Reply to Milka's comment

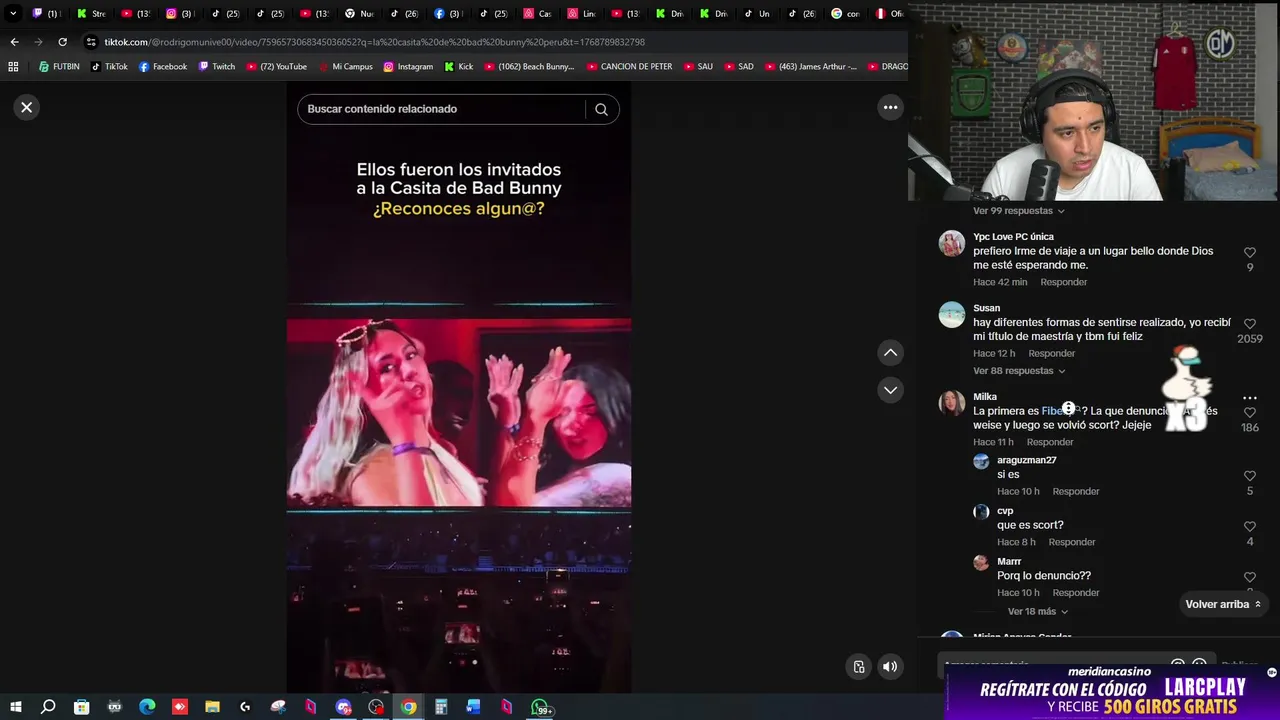click(1049, 442)
